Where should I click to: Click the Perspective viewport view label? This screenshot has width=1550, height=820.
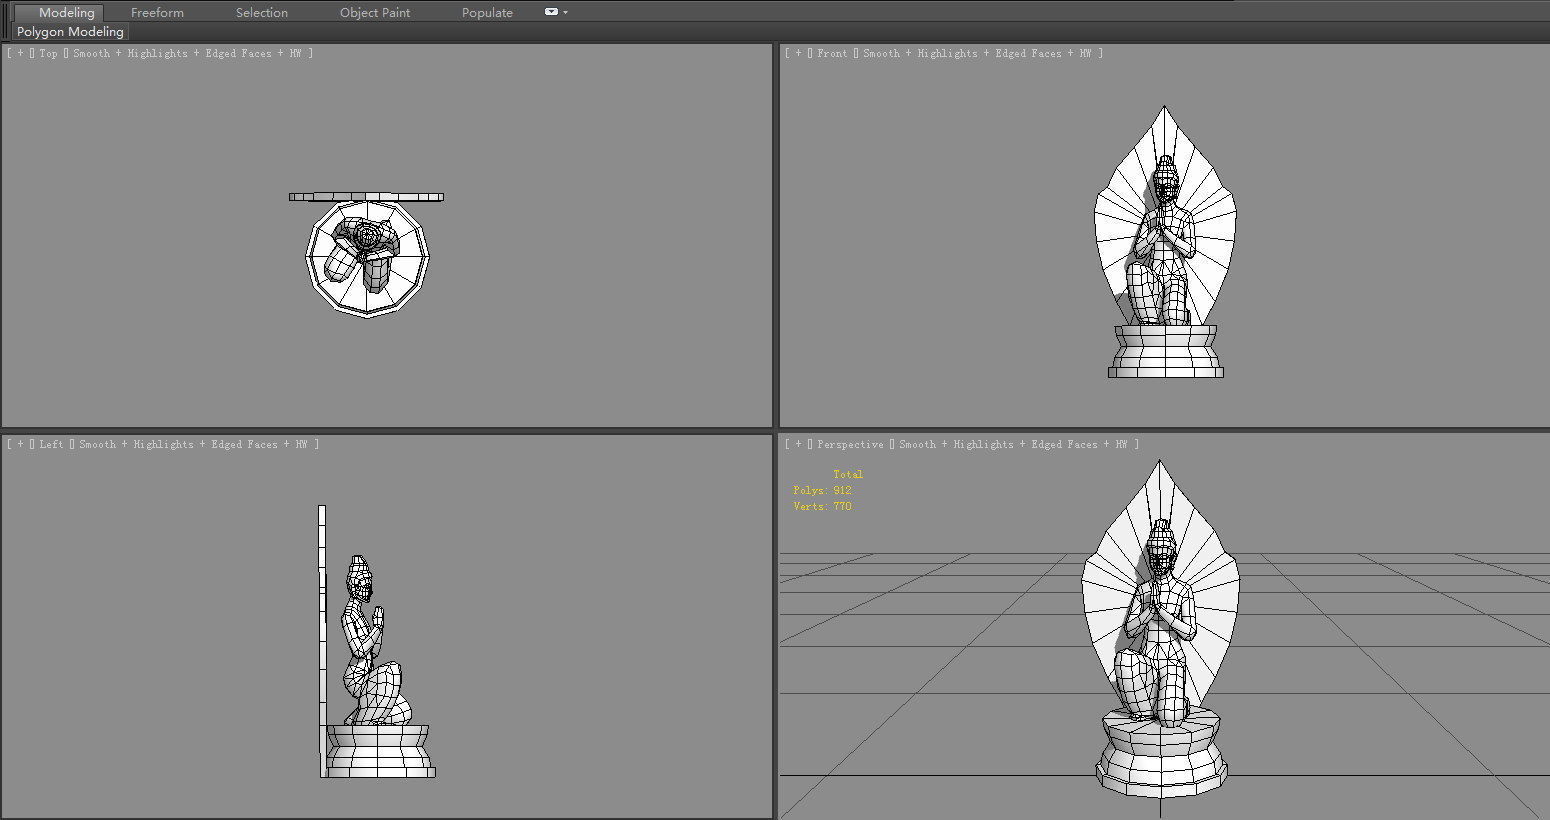click(x=850, y=444)
